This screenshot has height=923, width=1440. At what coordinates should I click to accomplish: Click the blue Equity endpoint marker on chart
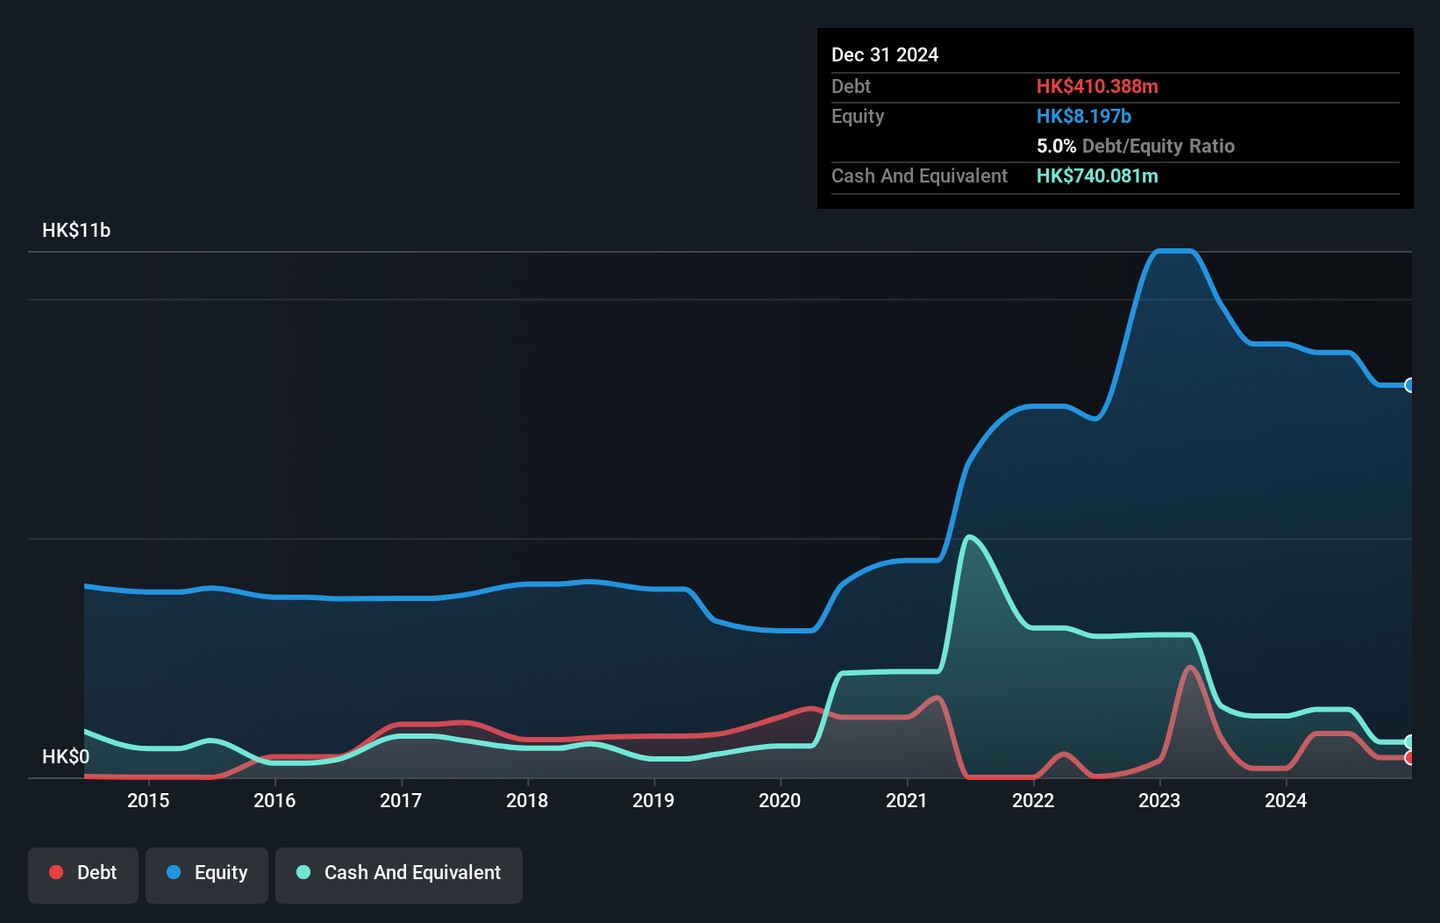click(x=1409, y=385)
